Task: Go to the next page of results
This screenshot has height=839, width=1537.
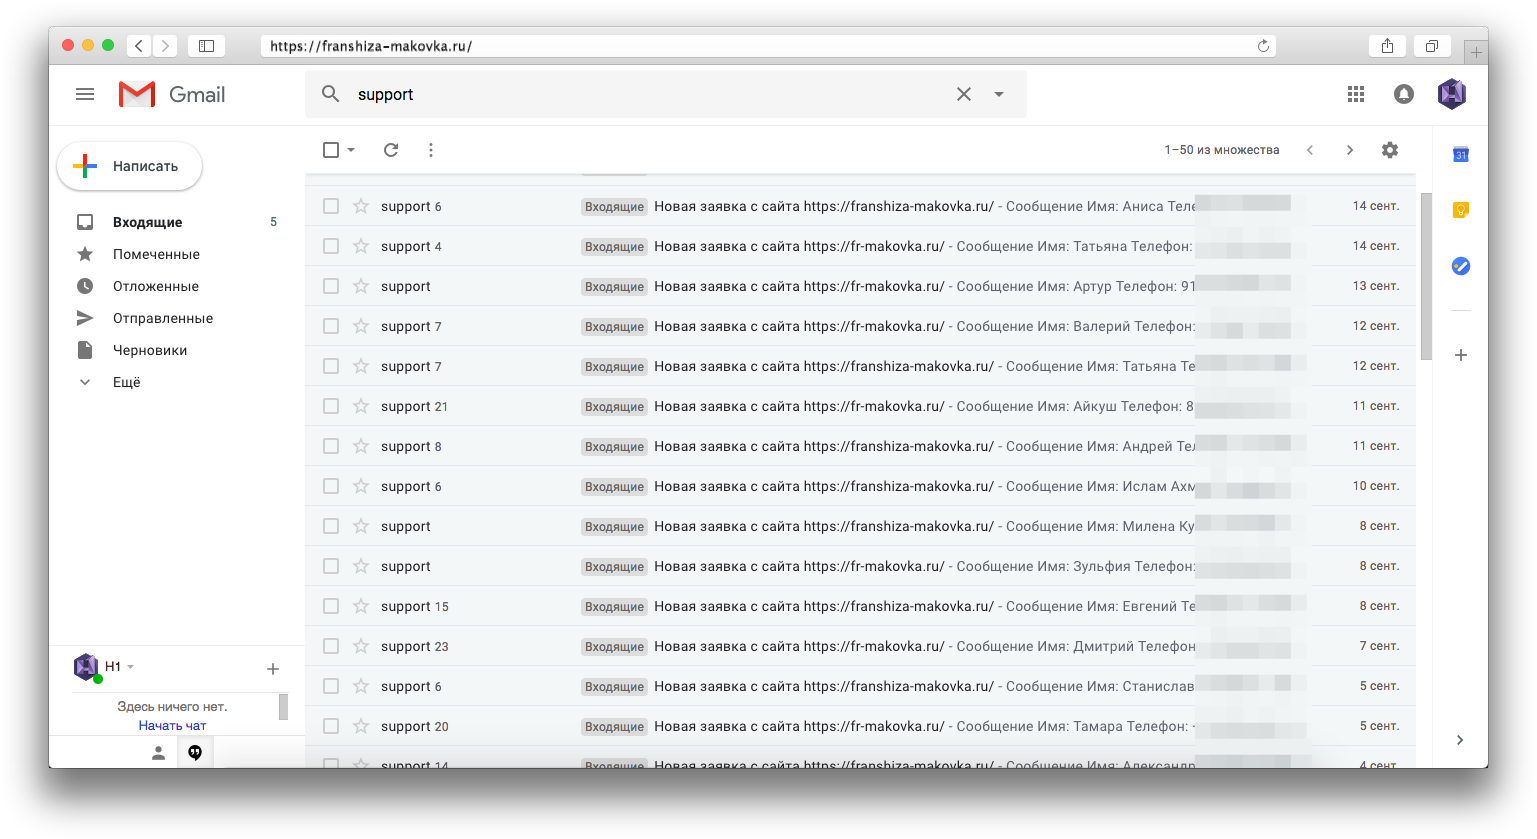Action: [x=1350, y=150]
